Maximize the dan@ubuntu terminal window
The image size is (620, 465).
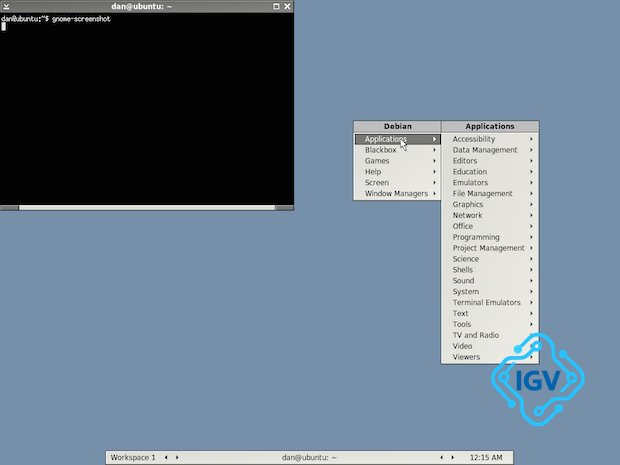click(x=276, y=6)
